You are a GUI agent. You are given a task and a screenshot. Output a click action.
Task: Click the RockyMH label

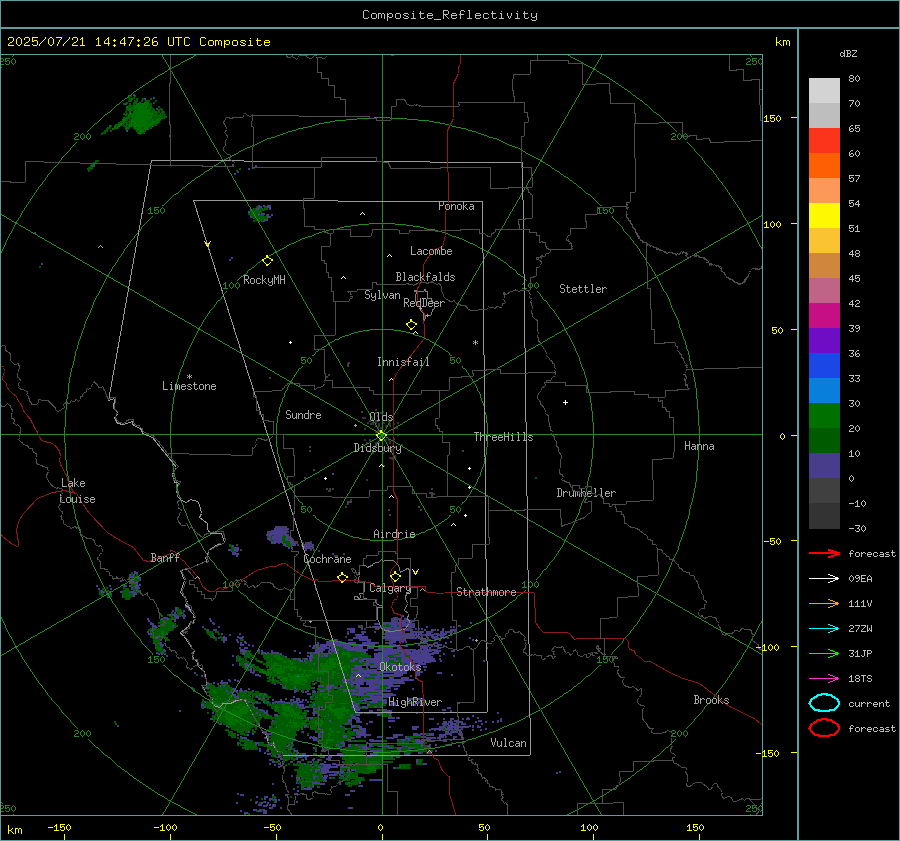point(264,280)
